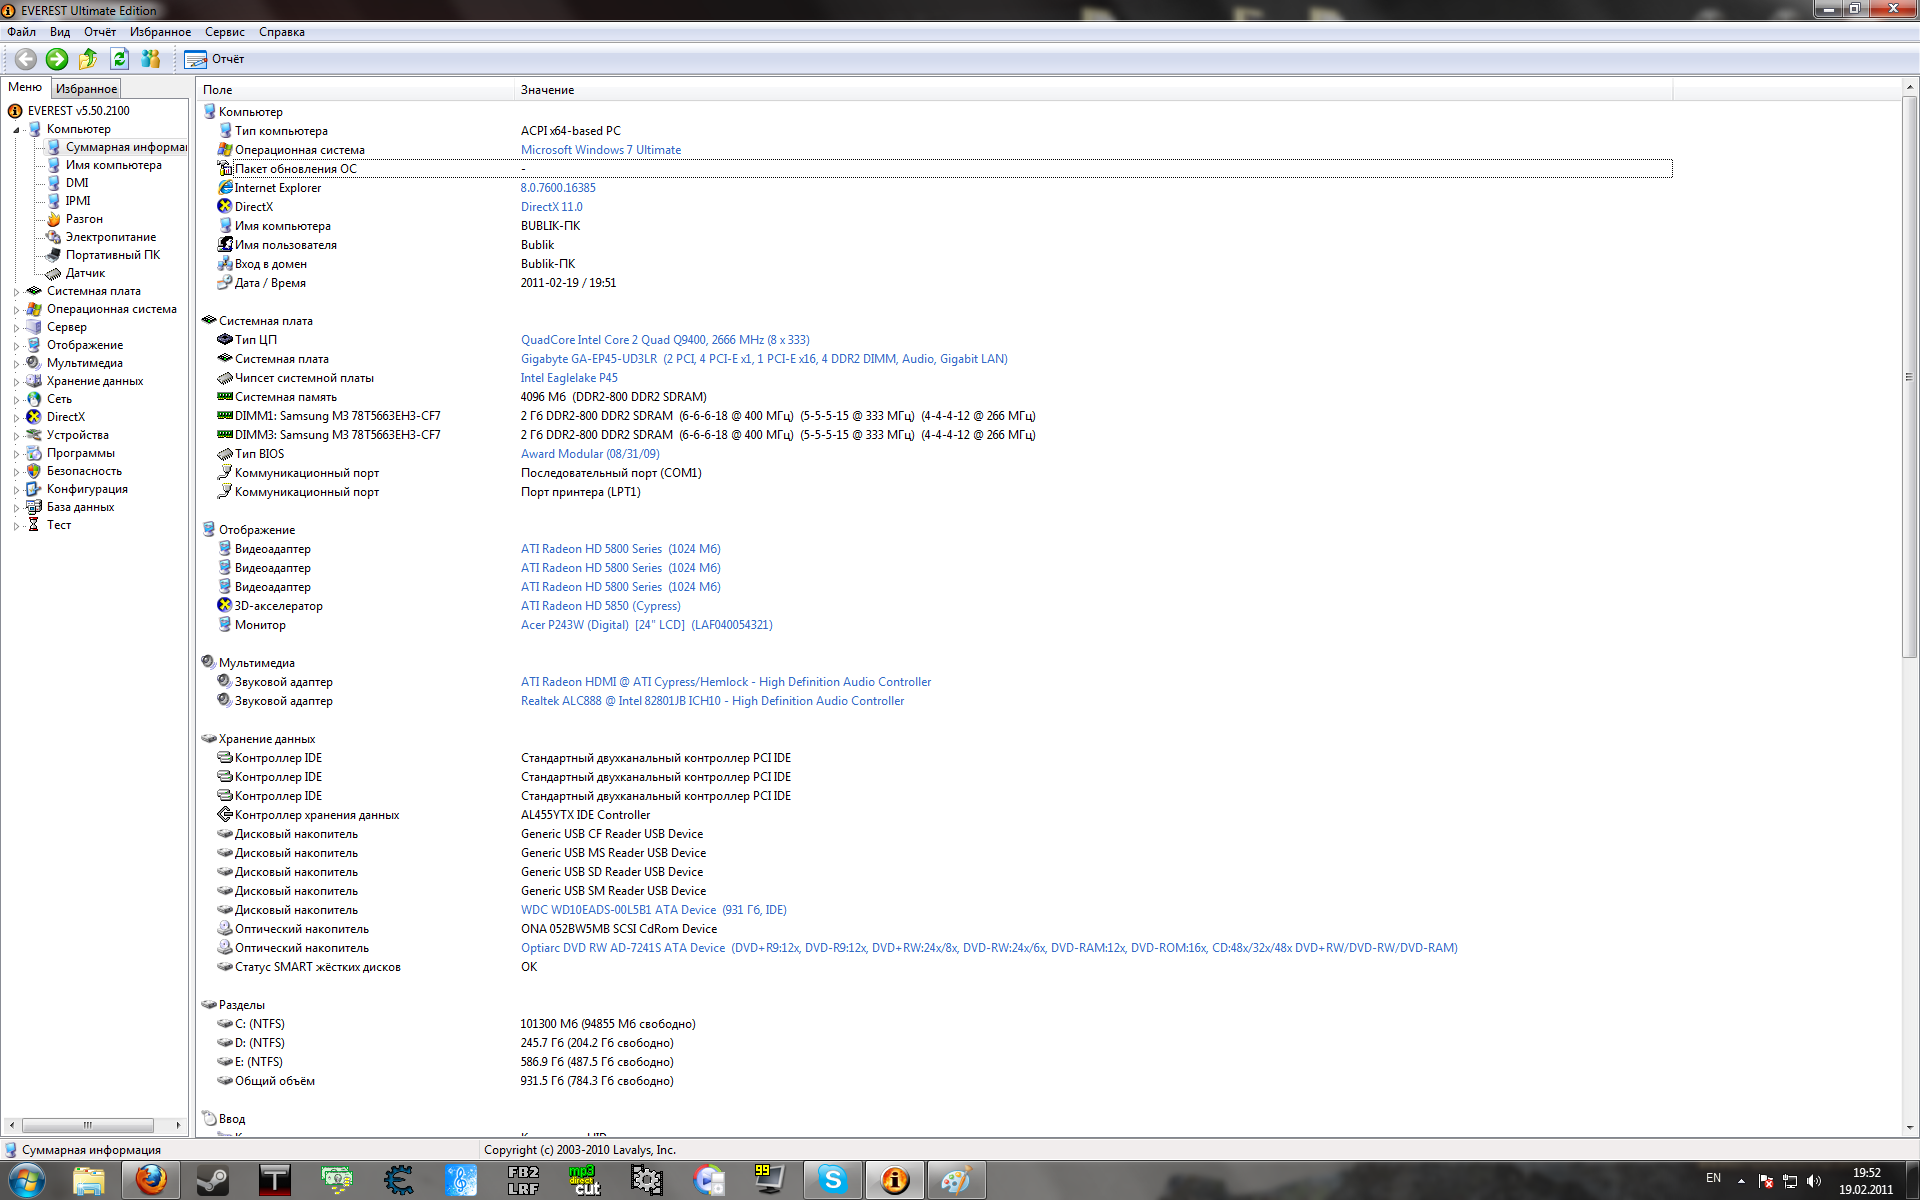This screenshot has height=1200, width=1920.
Task: Open the Сервис menu
Action: (225, 32)
